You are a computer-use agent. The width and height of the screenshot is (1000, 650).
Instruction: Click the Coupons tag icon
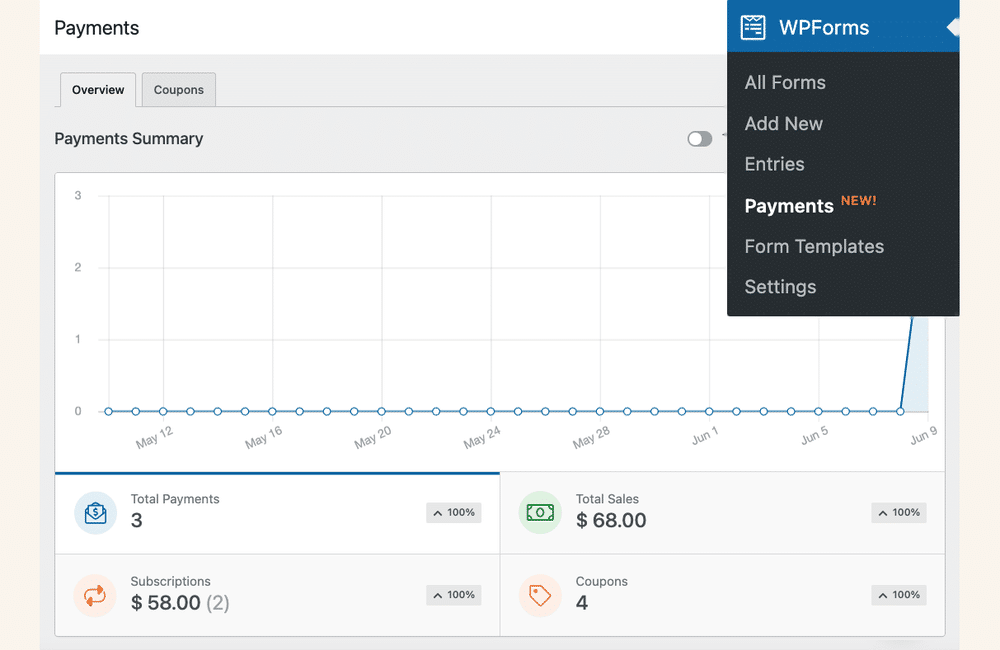(540, 595)
